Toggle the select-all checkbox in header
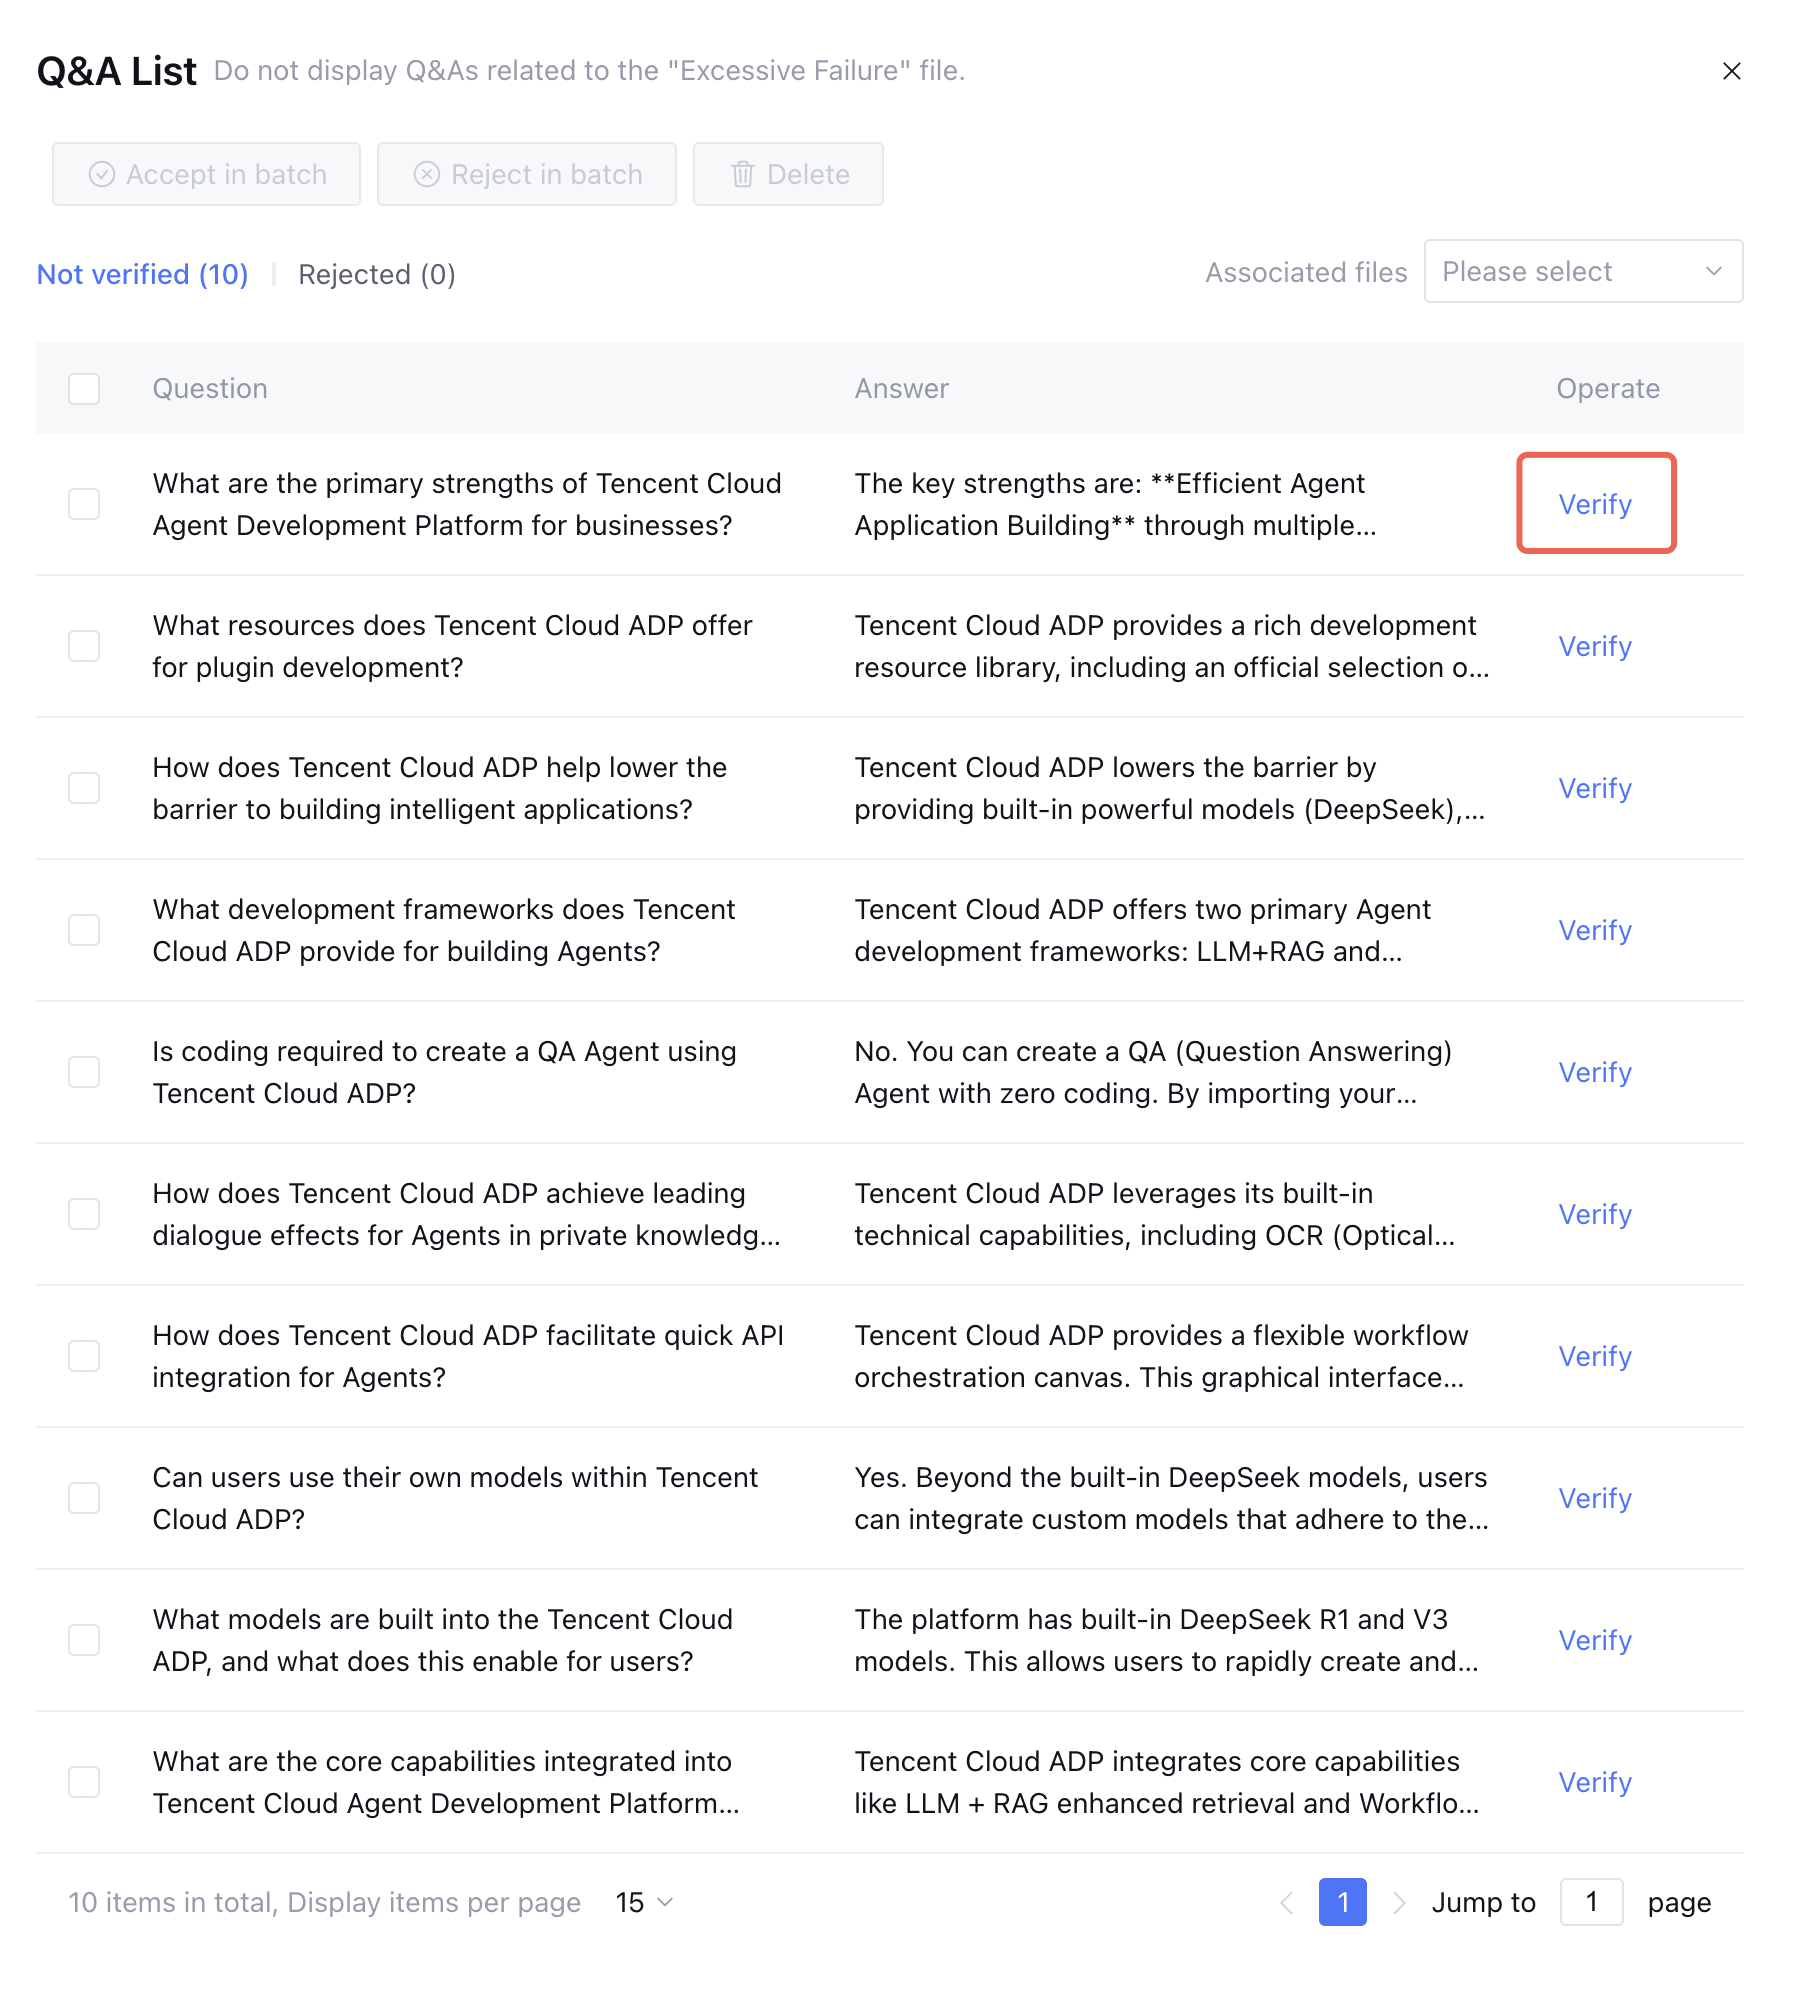The image size is (1794, 1992). (x=84, y=389)
